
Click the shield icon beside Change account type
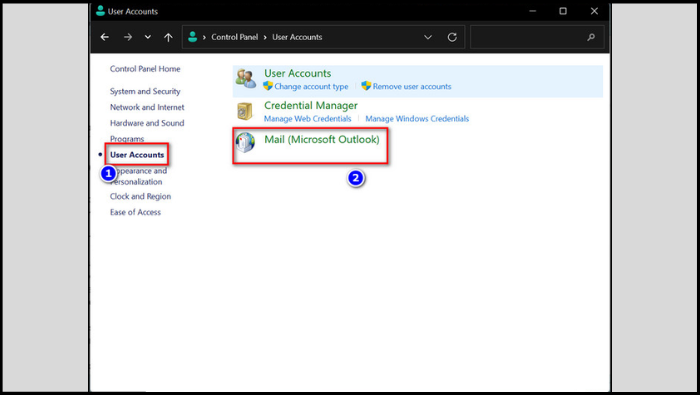click(268, 86)
